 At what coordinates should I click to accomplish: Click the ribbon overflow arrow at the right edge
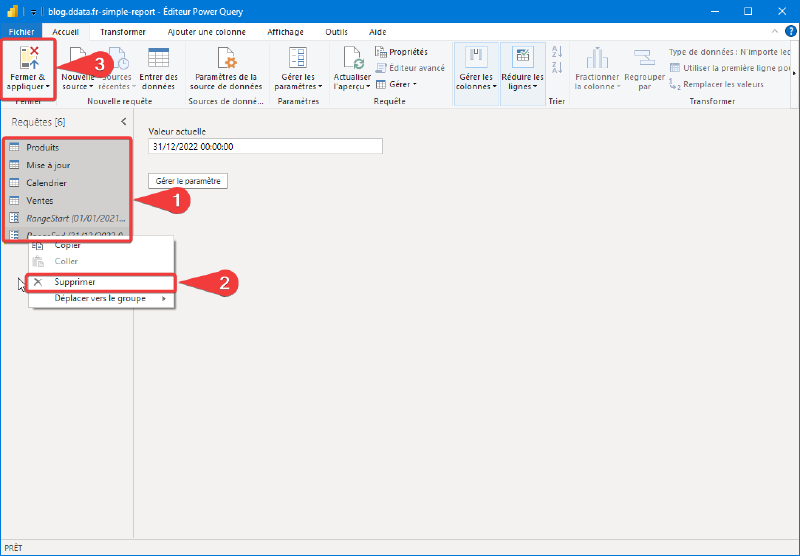coord(794,73)
